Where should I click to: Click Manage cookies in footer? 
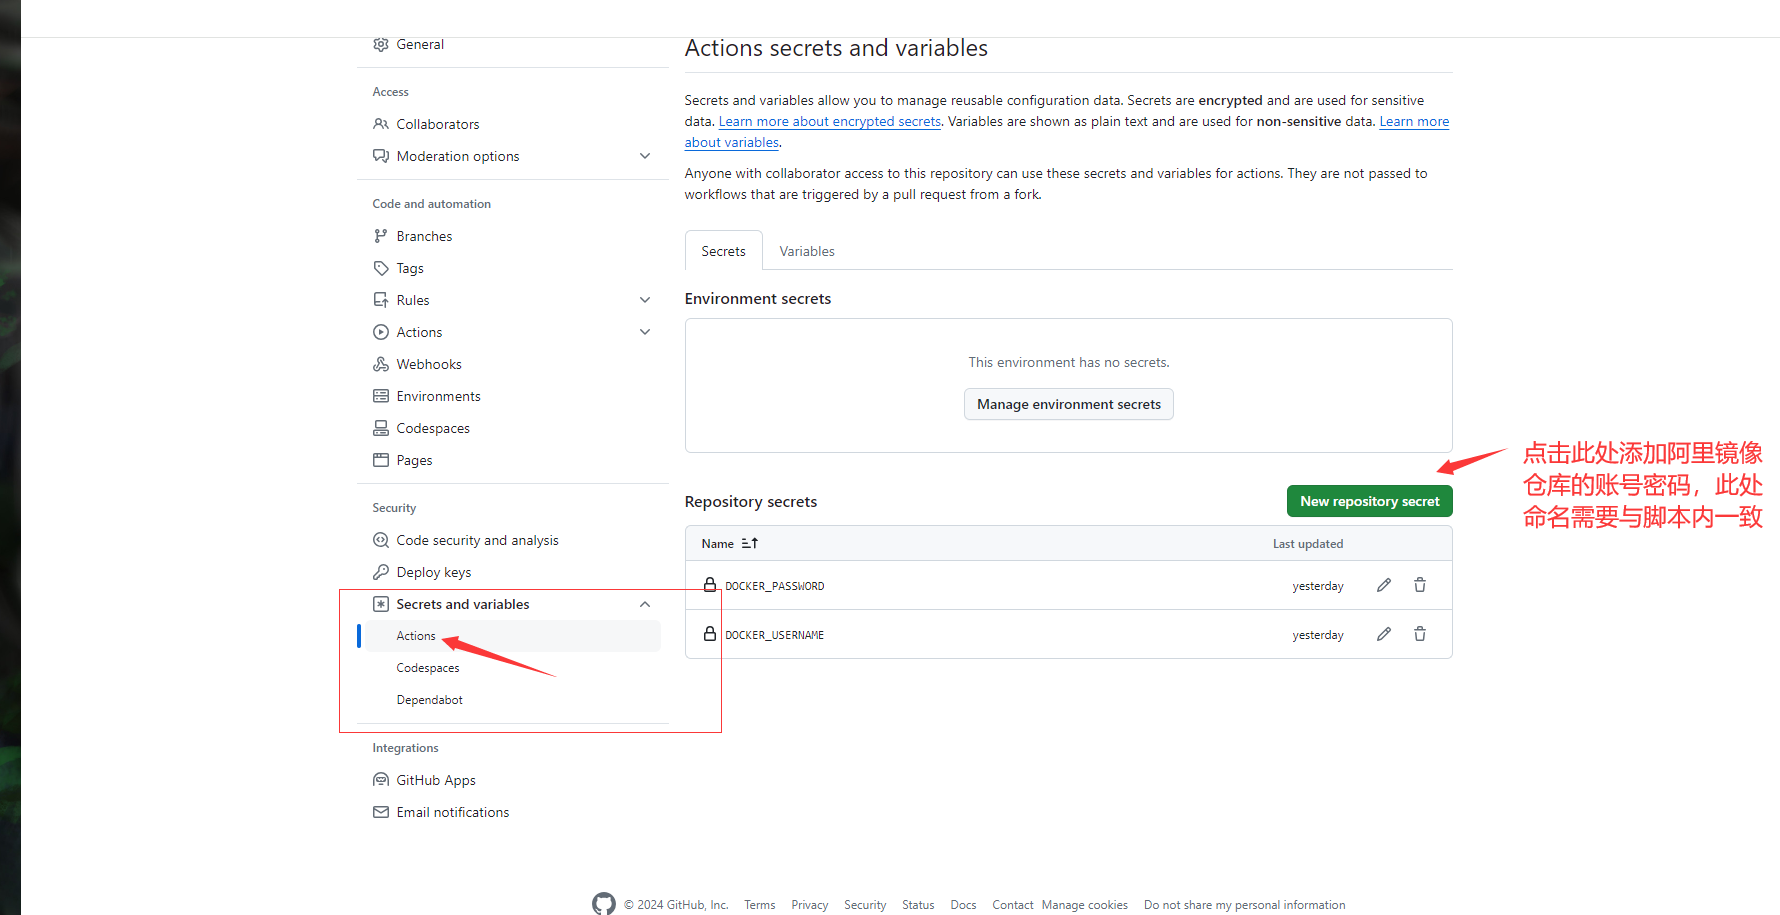pos(1085,905)
